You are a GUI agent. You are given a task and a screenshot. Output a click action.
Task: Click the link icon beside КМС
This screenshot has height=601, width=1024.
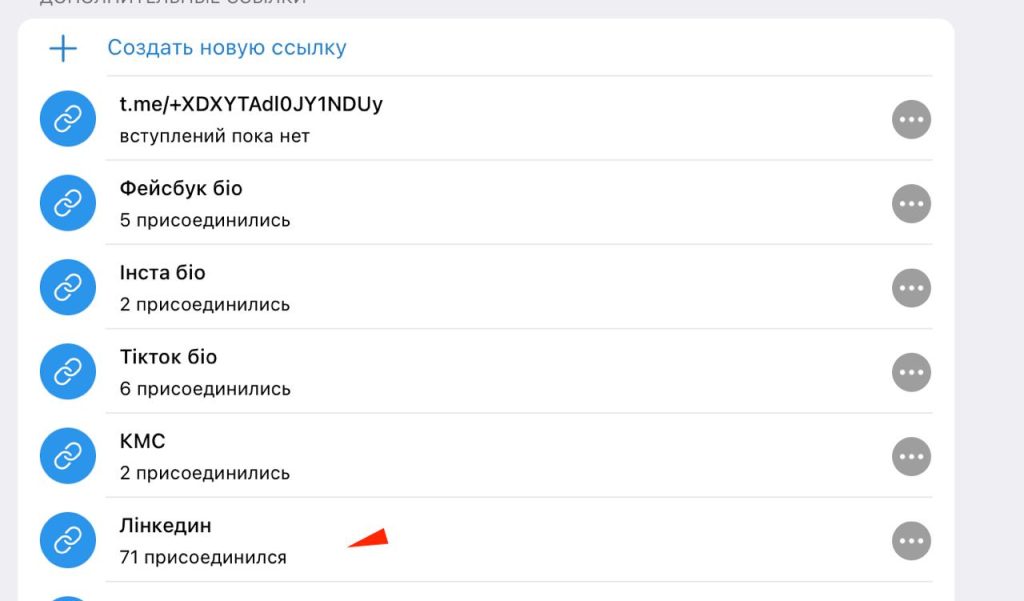(x=68, y=456)
